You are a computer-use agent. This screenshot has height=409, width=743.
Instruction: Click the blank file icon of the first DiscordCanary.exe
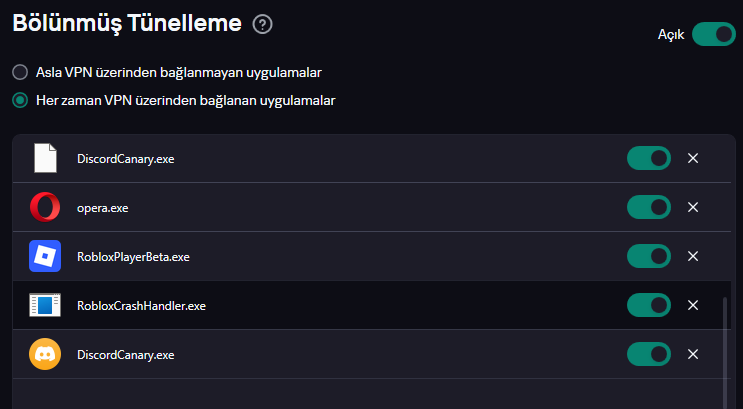pos(45,159)
